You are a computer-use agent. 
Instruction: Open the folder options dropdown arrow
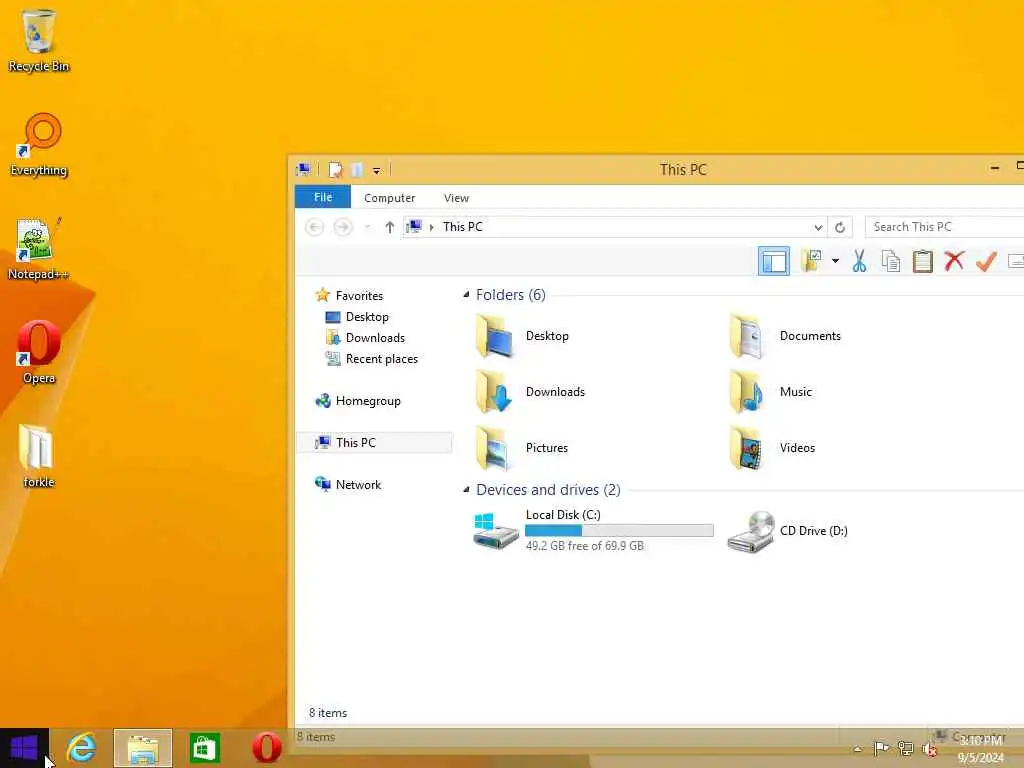point(835,261)
